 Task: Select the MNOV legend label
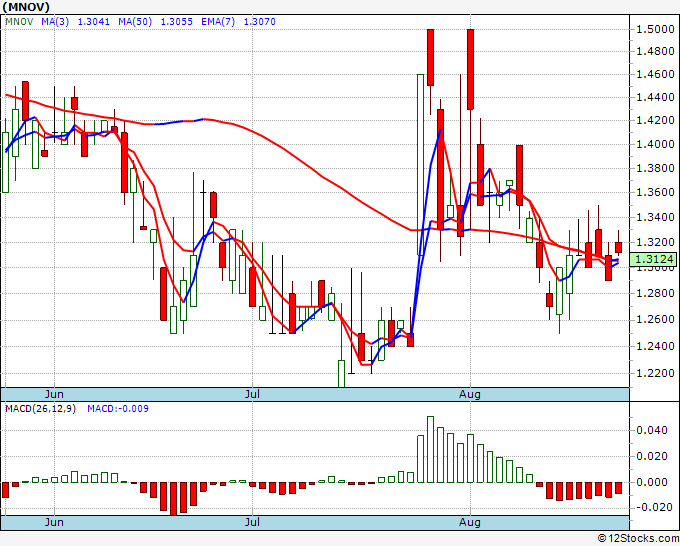(19, 22)
